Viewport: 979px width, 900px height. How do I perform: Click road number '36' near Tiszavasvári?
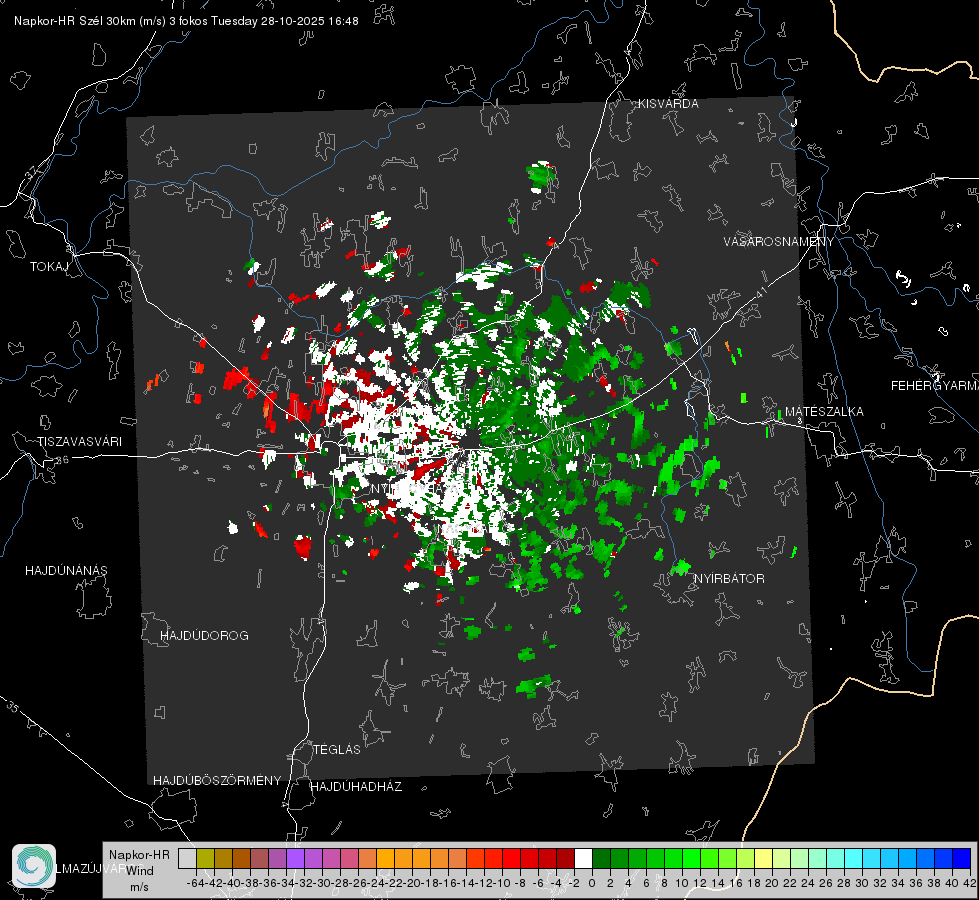tap(62, 460)
